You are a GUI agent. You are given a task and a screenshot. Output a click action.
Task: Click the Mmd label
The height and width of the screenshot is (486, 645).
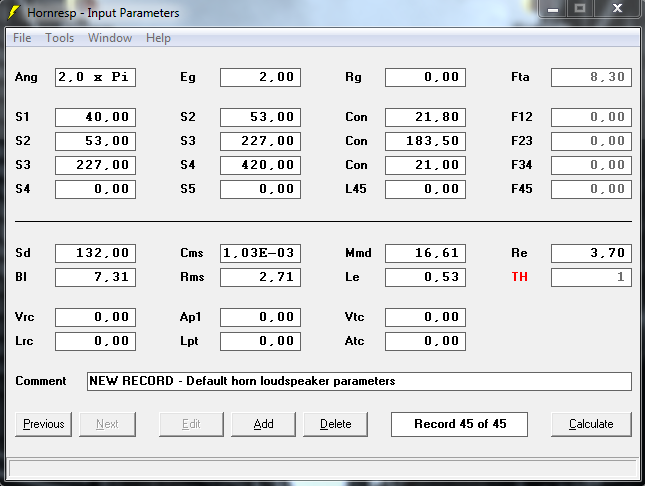pos(358,253)
